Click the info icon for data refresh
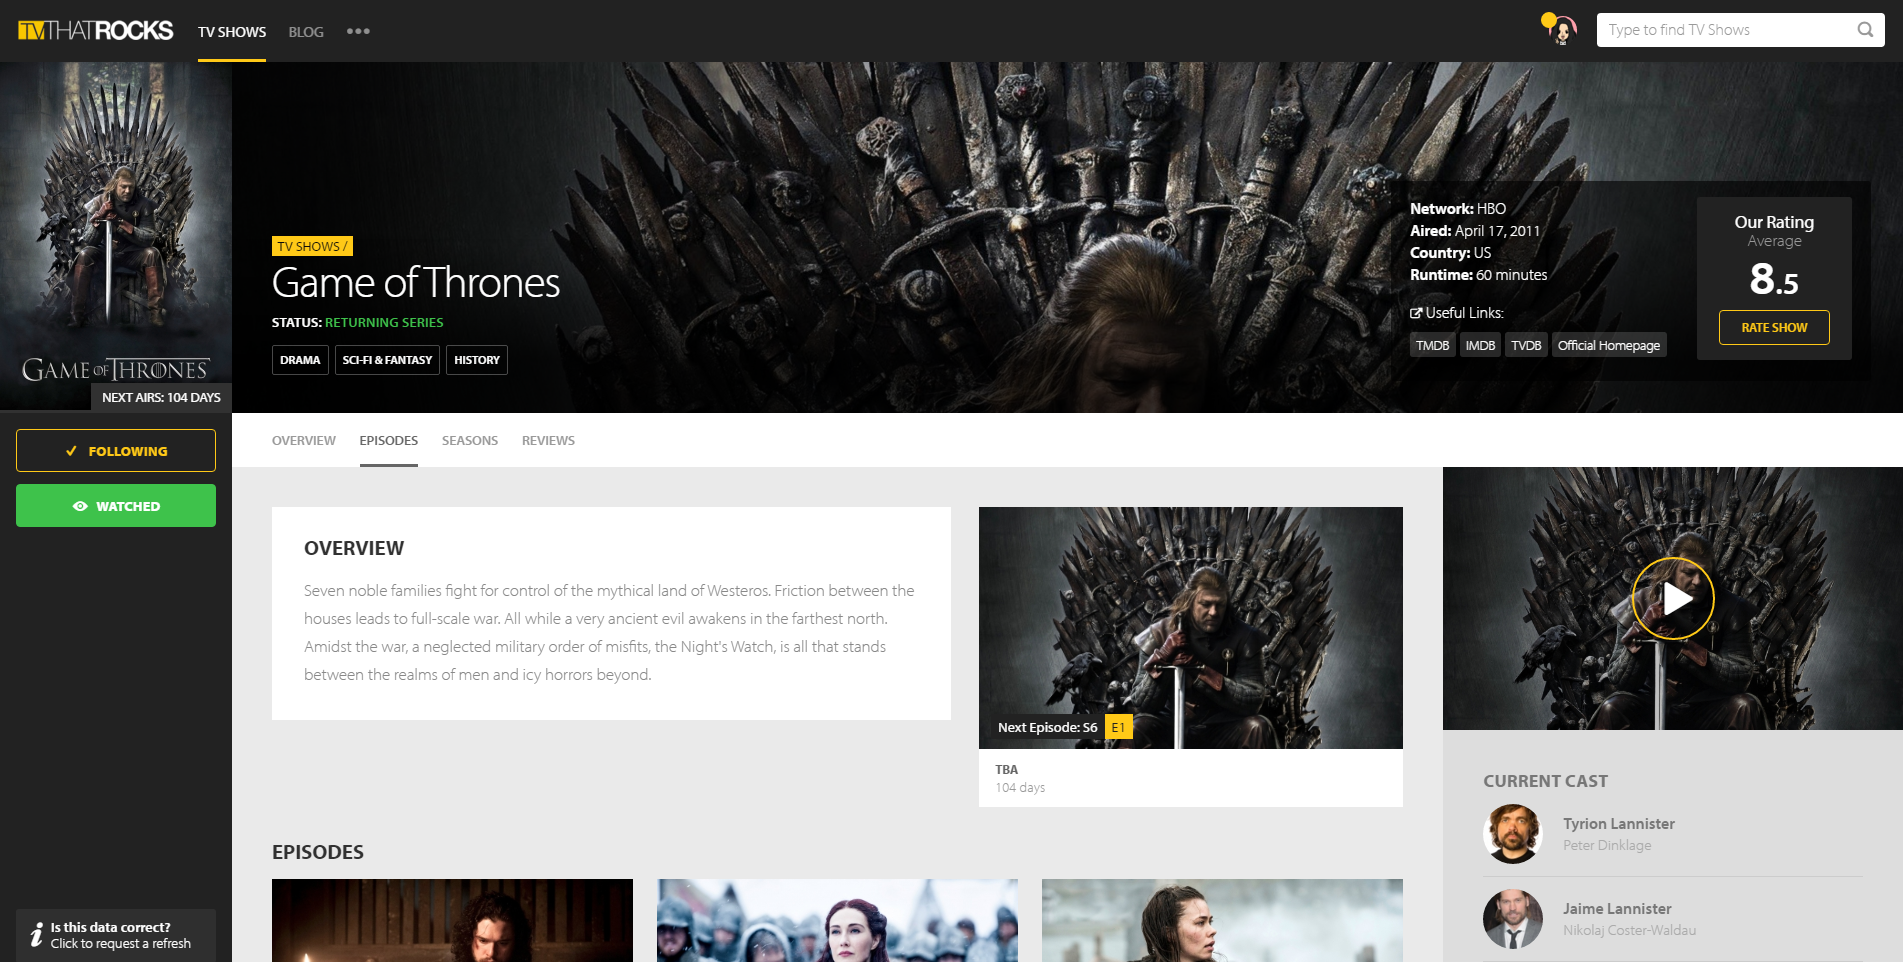The image size is (1903, 962). click(x=37, y=935)
